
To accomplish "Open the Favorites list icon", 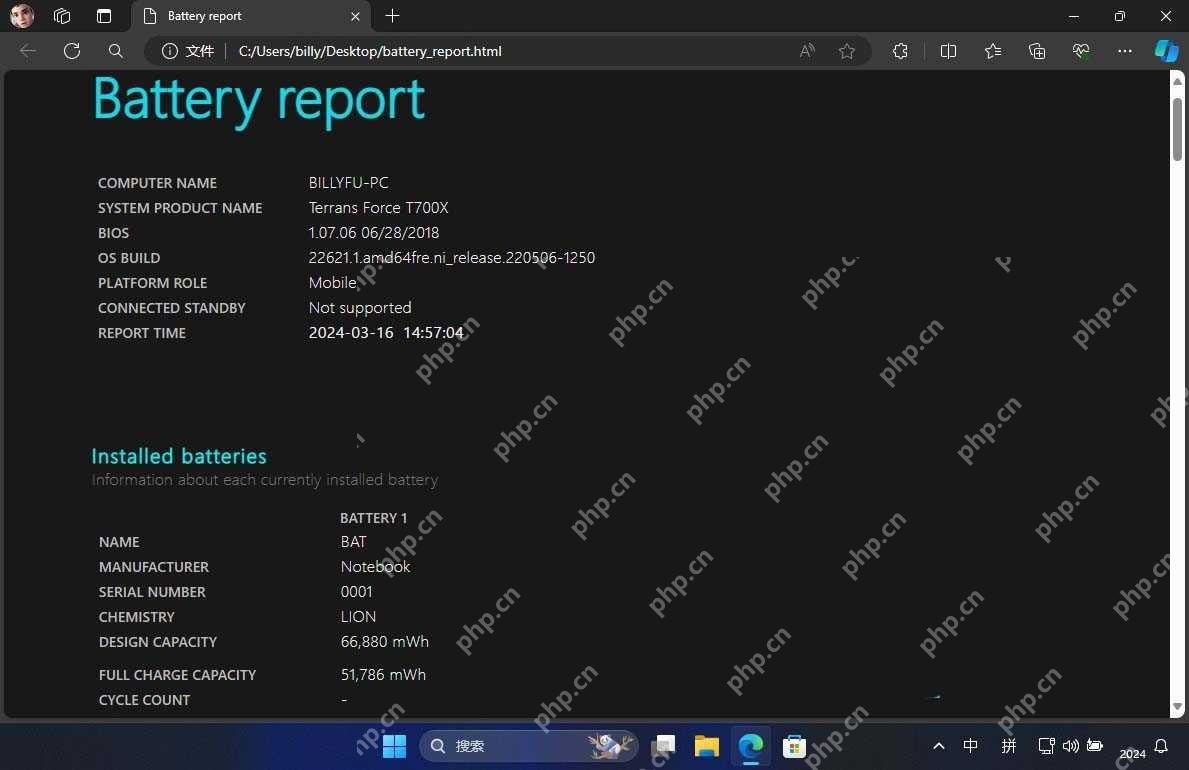I will (993, 51).
